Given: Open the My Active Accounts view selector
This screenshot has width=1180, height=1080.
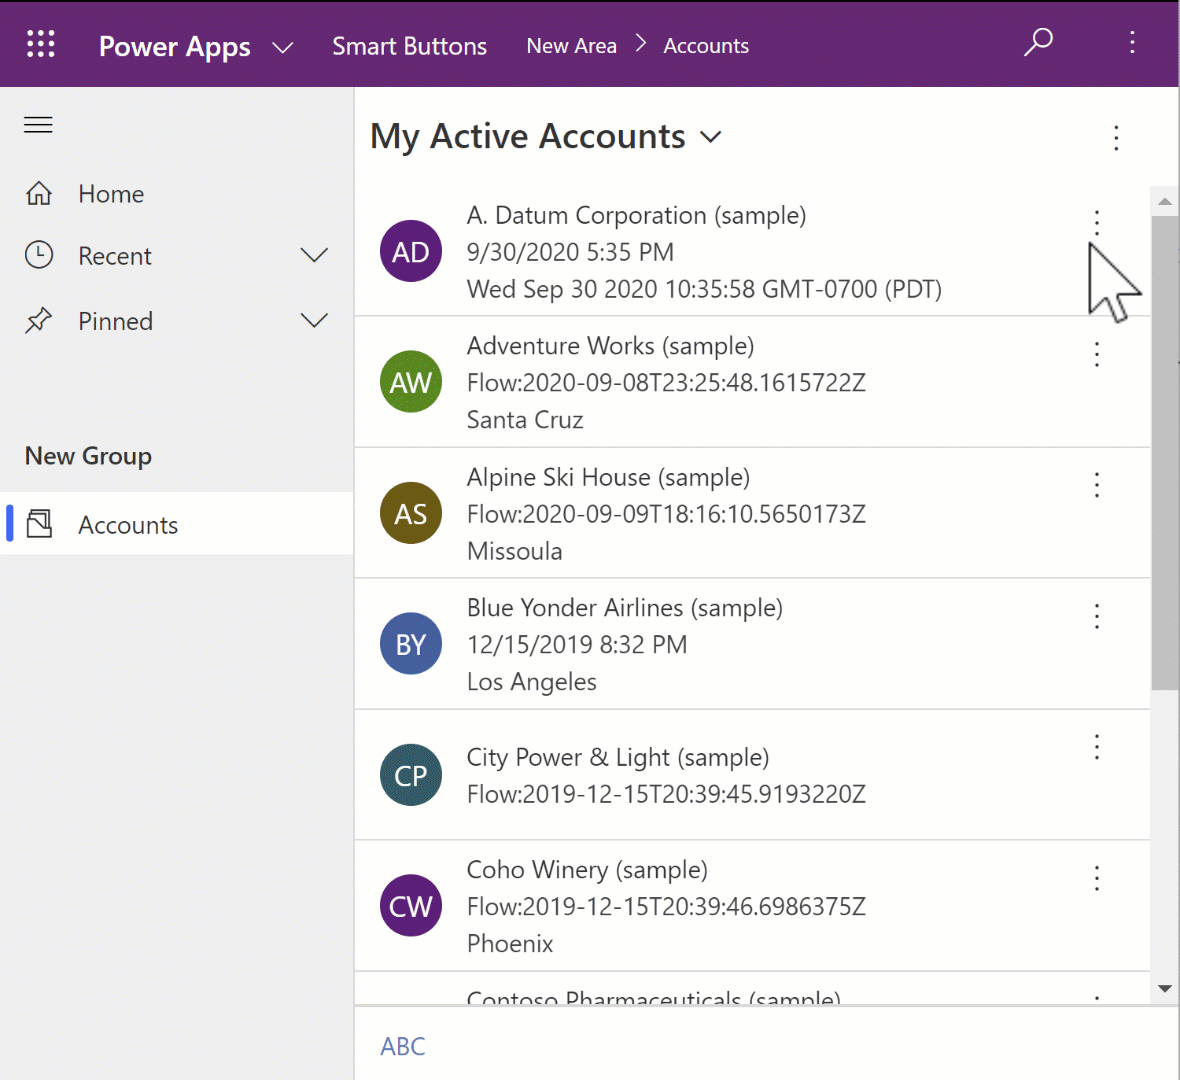Looking at the screenshot, I should [x=546, y=137].
